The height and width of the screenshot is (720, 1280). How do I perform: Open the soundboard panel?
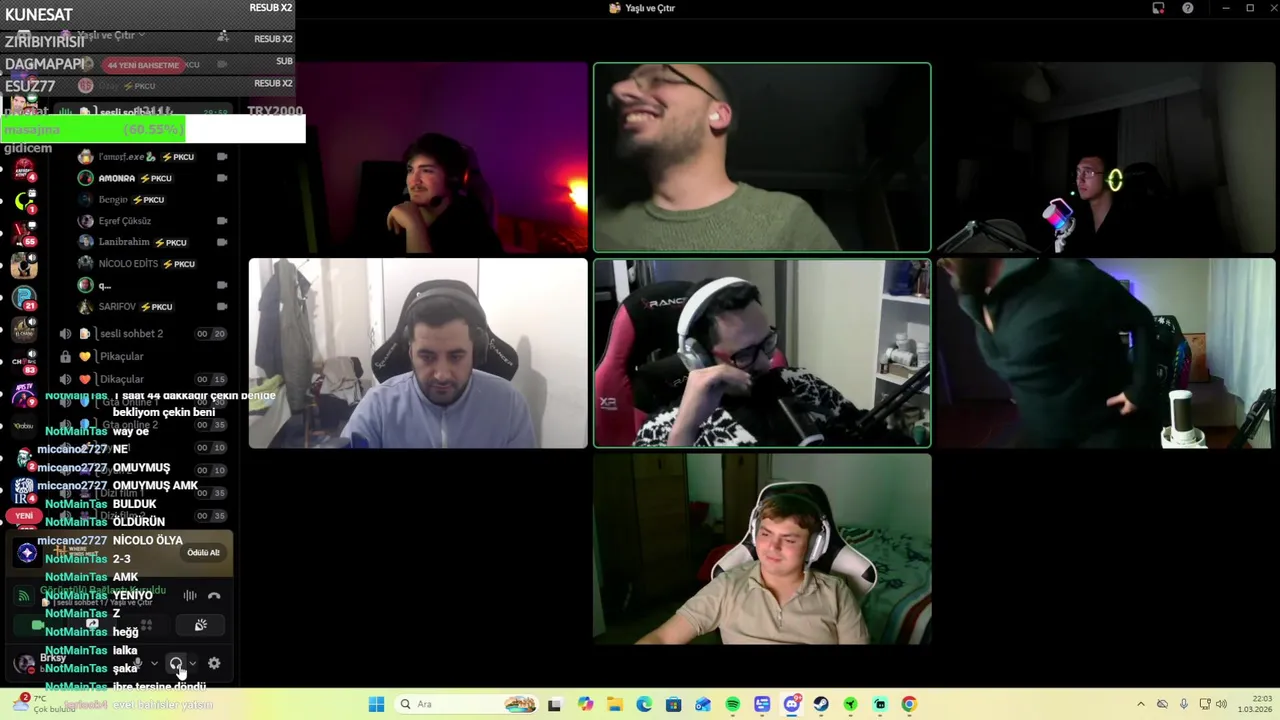[x=200, y=625]
